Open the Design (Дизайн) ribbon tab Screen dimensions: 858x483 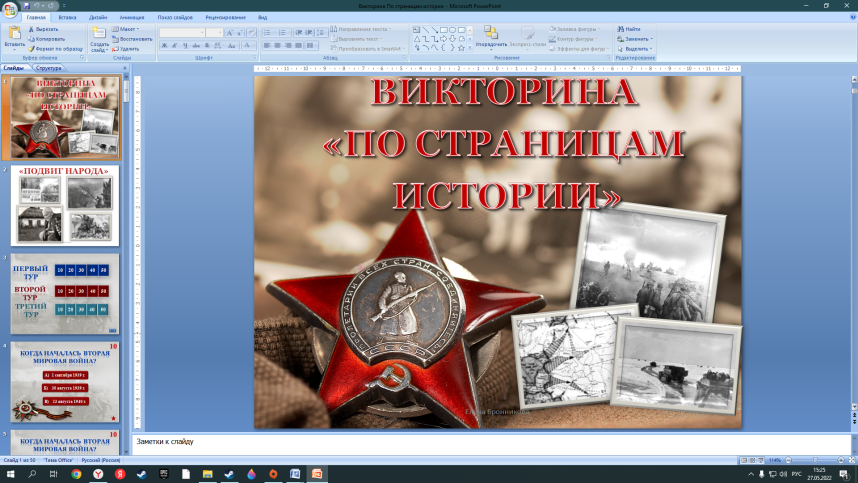98,18
